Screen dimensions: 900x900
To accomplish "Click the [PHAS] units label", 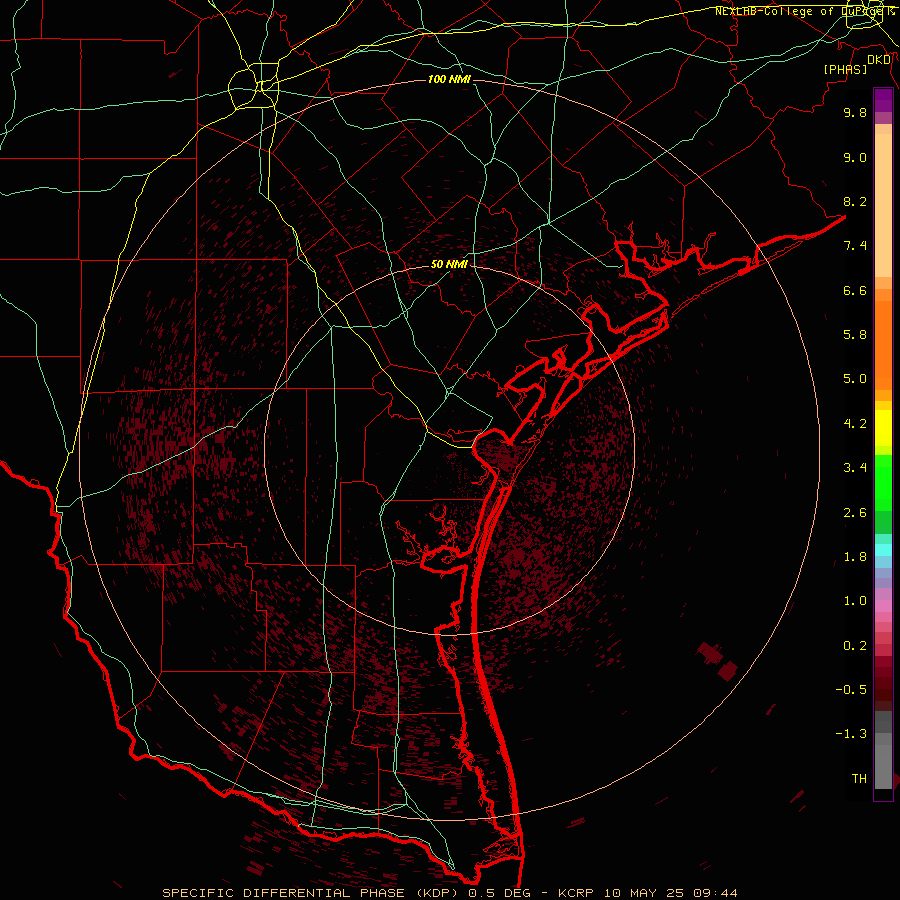I will click(x=845, y=69).
